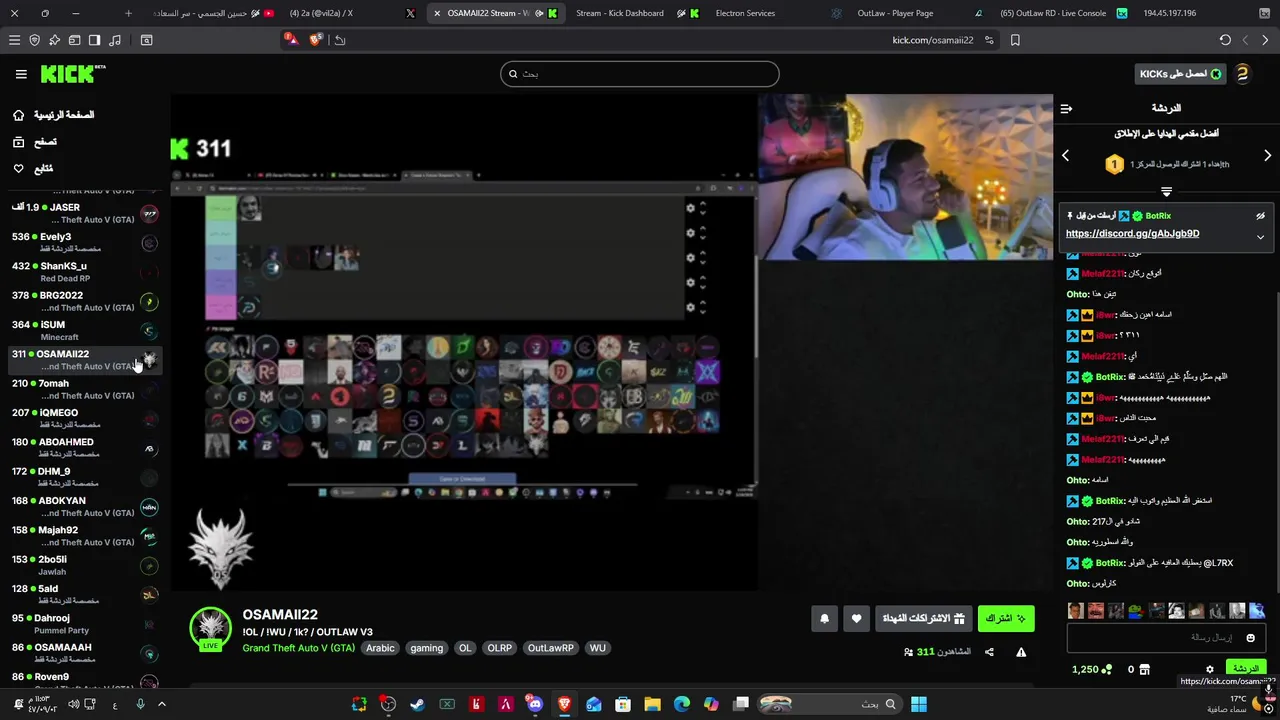Open the Kick hamburger sidebar menu
This screenshot has height=720, width=1280.
point(21,74)
